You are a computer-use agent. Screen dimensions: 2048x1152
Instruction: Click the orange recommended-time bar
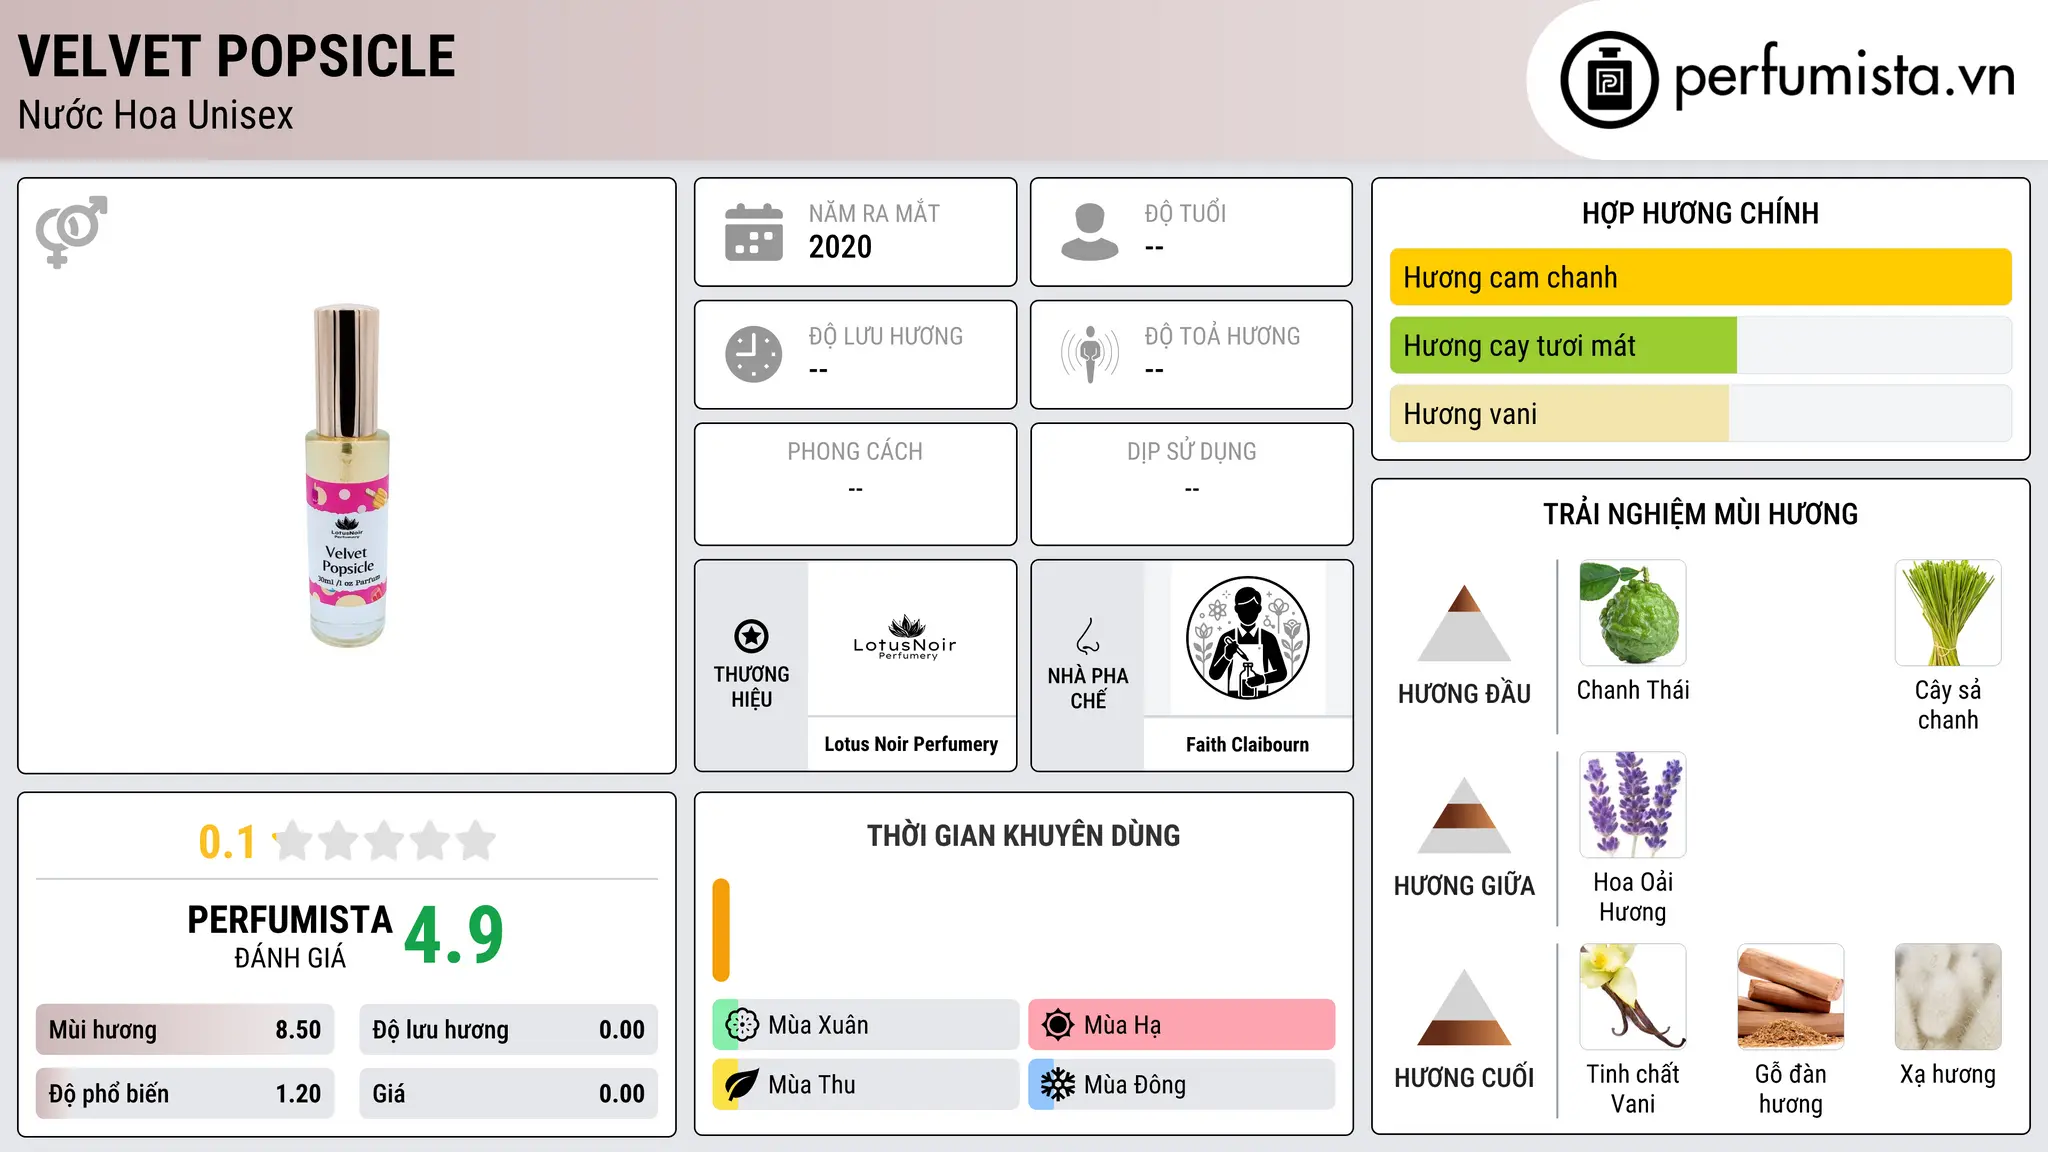(721, 930)
